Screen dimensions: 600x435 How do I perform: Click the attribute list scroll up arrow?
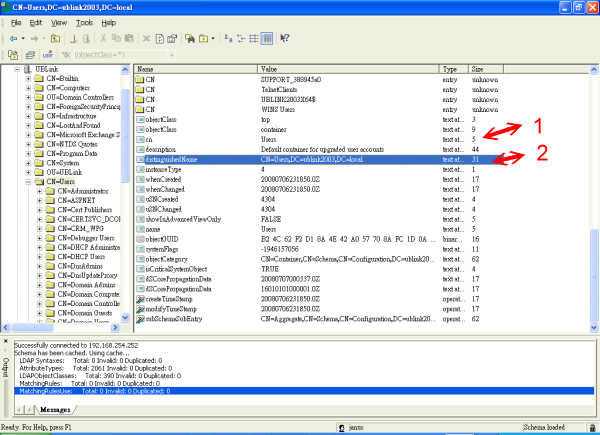tap(593, 69)
